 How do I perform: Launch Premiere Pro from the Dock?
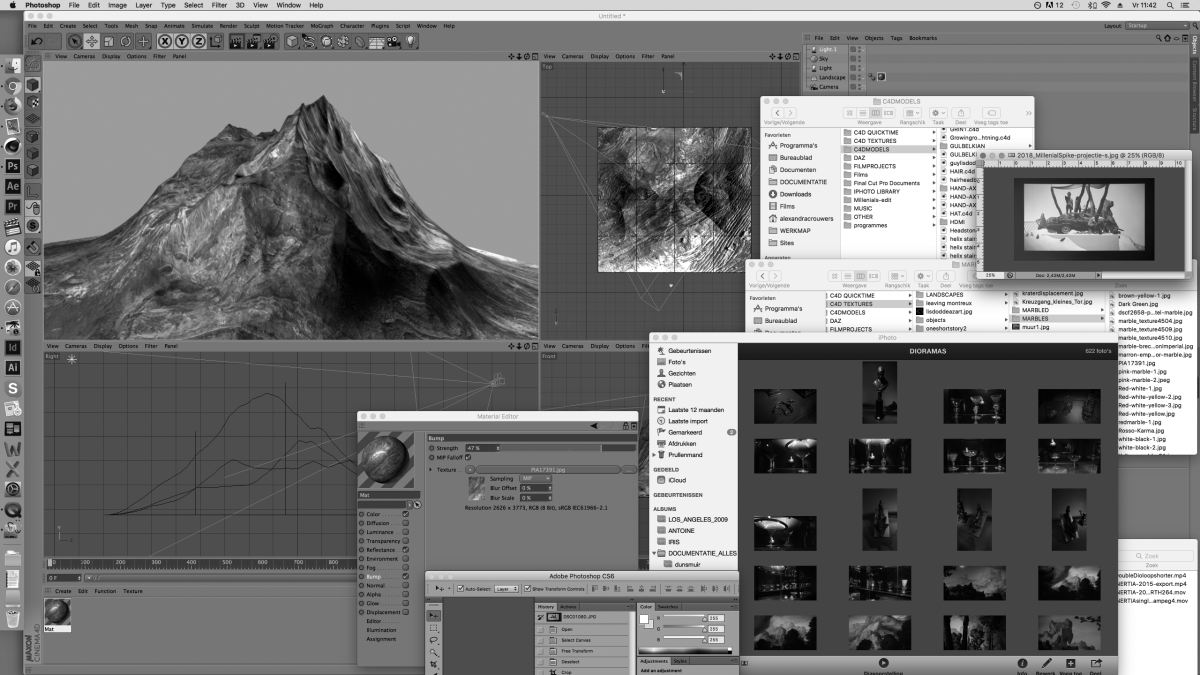[x=13, y=206]
